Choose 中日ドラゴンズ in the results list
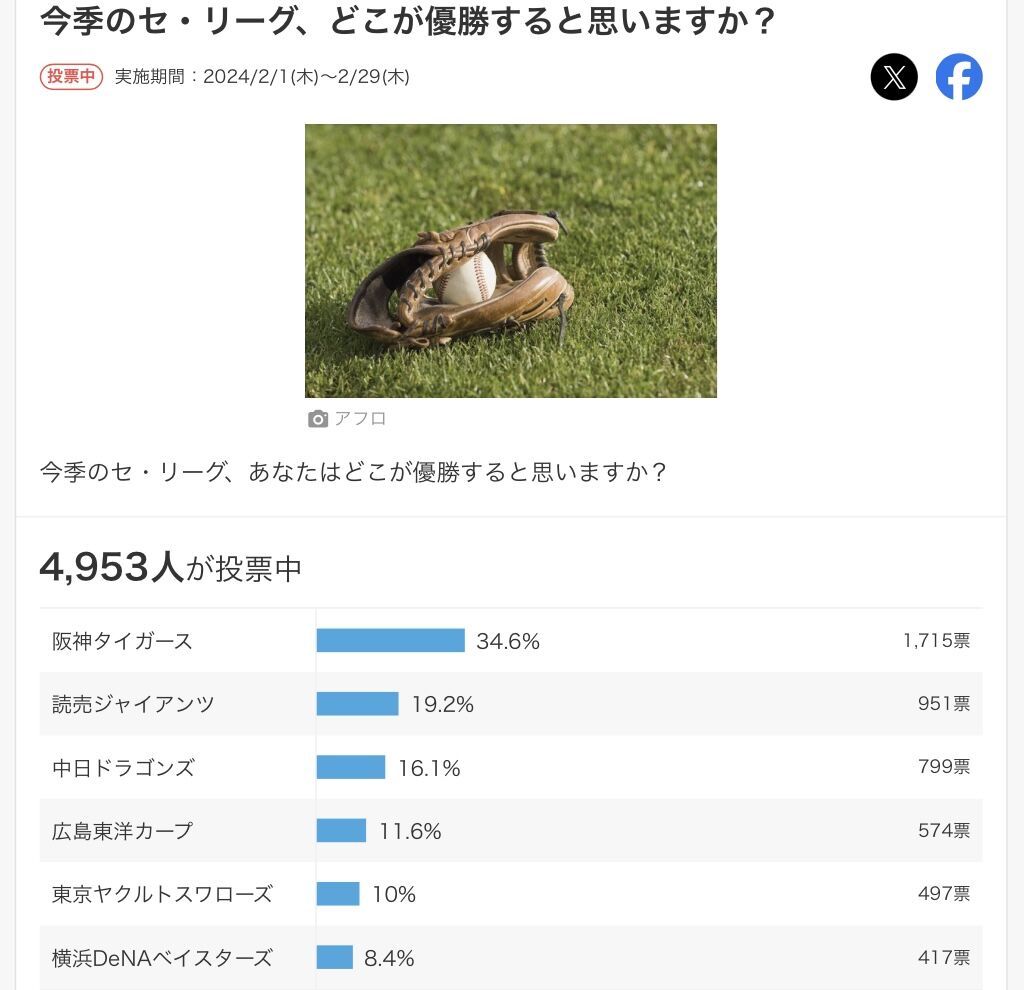This screenshot has height=990, width=1024. pos(123,768)
